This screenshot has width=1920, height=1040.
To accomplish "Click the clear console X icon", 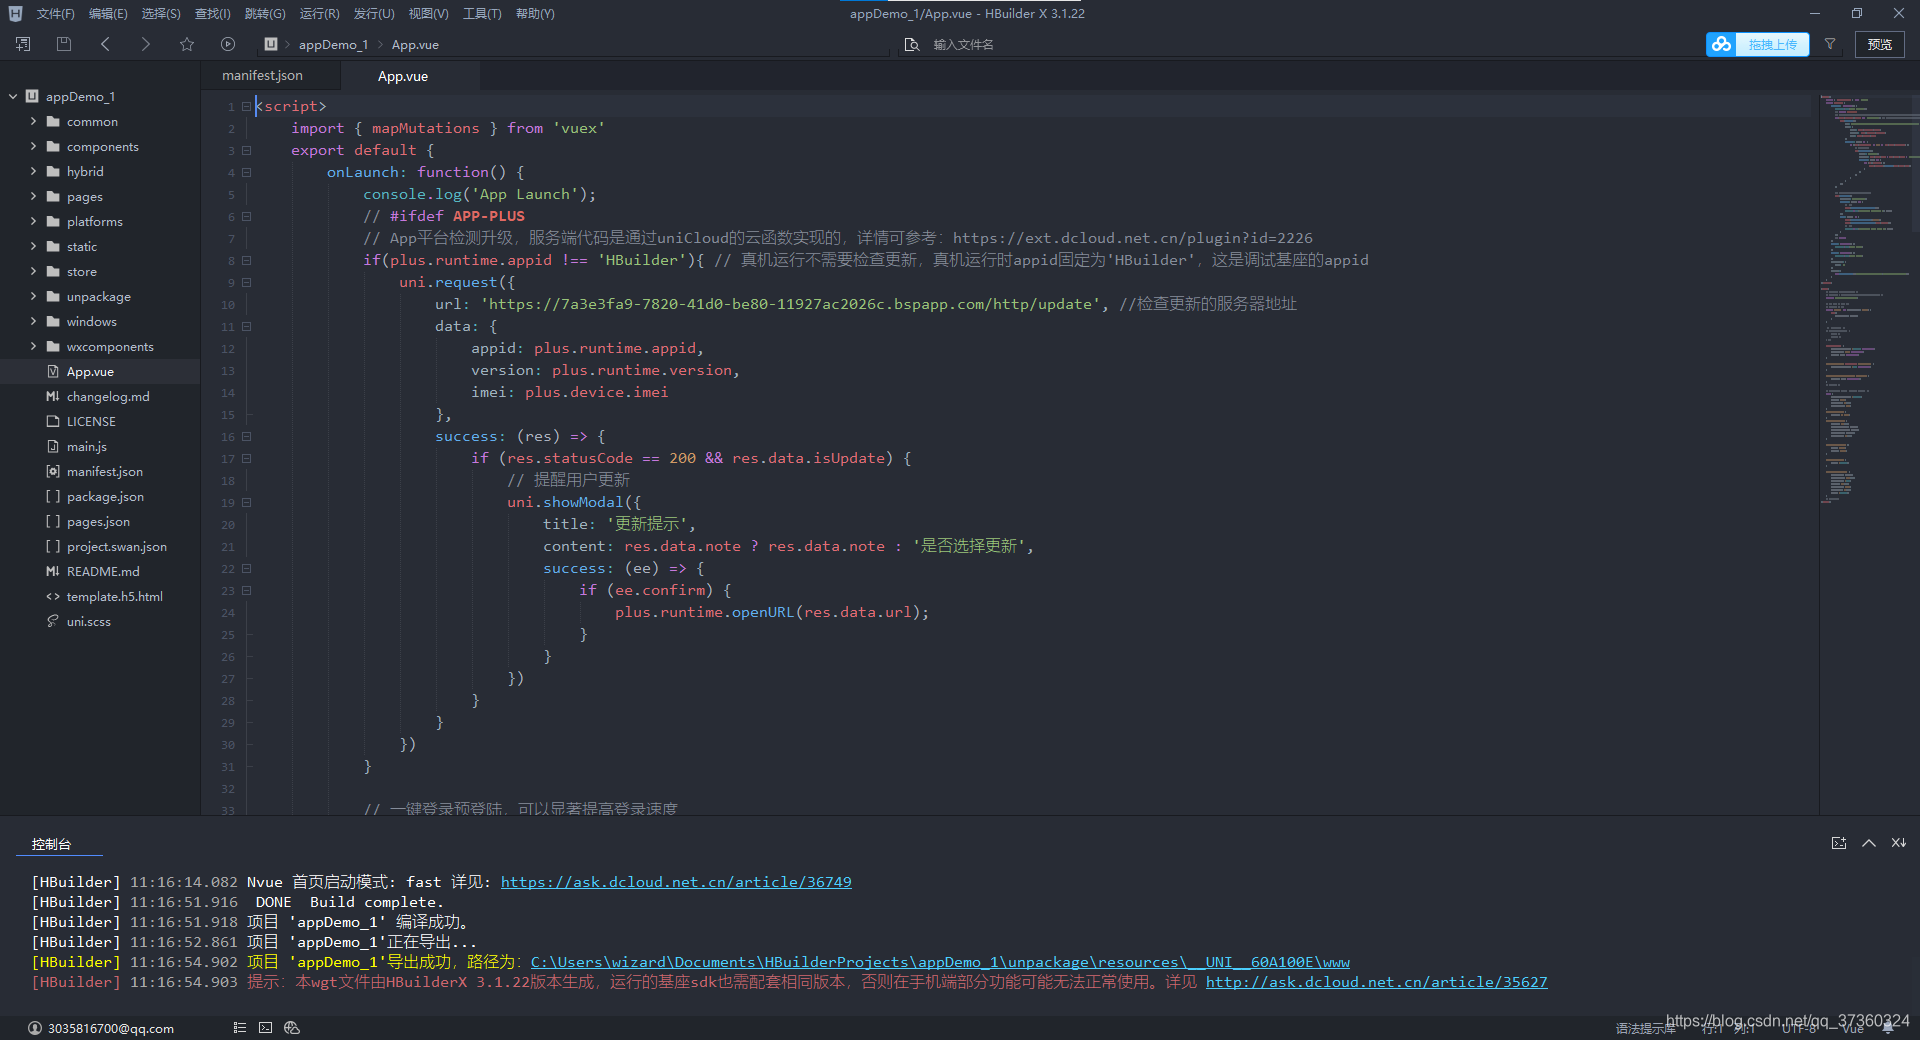I will [1898, 843].
